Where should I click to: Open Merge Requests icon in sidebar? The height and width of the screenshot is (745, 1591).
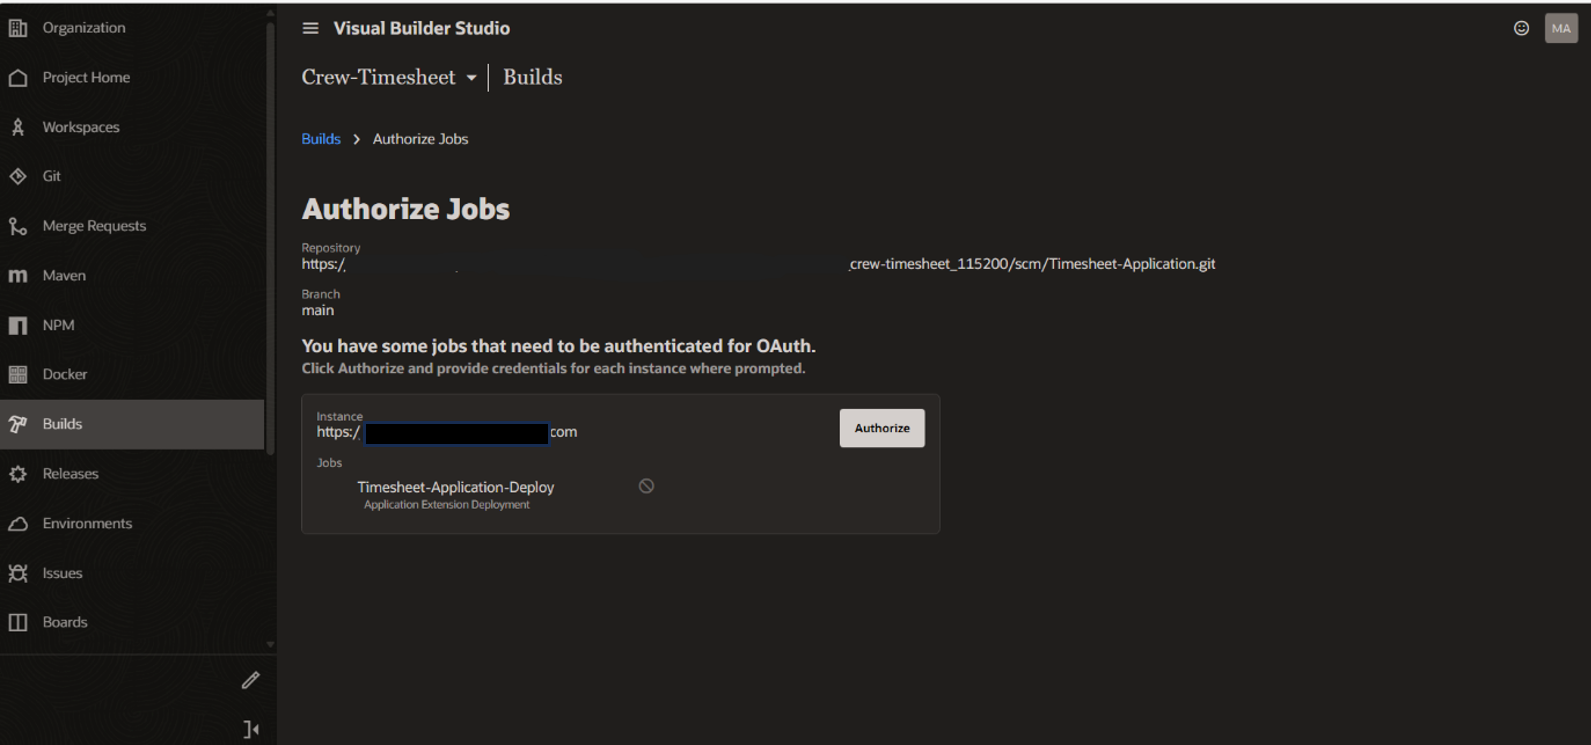click(18, 226)
